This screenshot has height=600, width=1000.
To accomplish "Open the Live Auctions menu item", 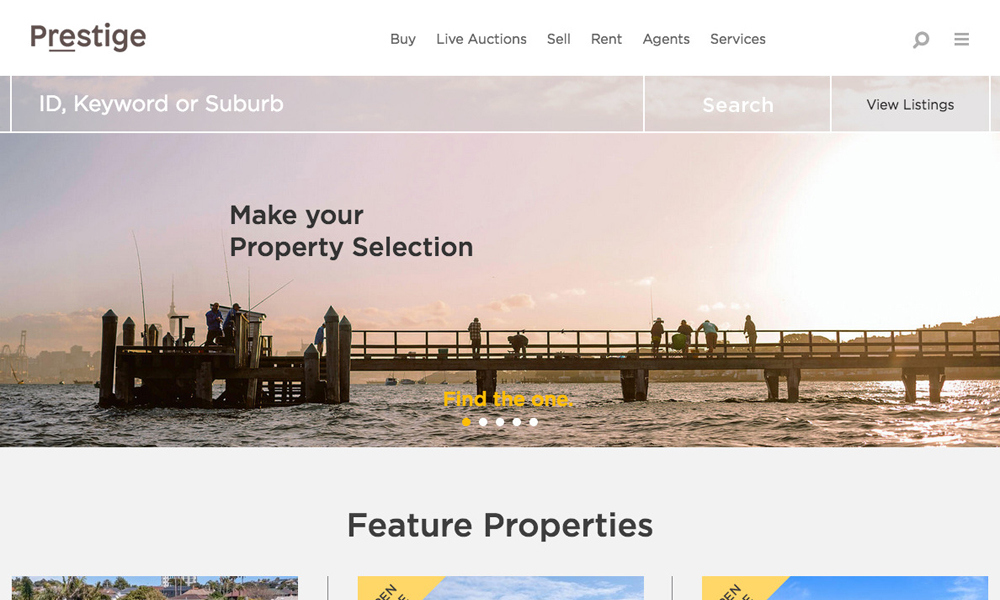I will 482,40.
